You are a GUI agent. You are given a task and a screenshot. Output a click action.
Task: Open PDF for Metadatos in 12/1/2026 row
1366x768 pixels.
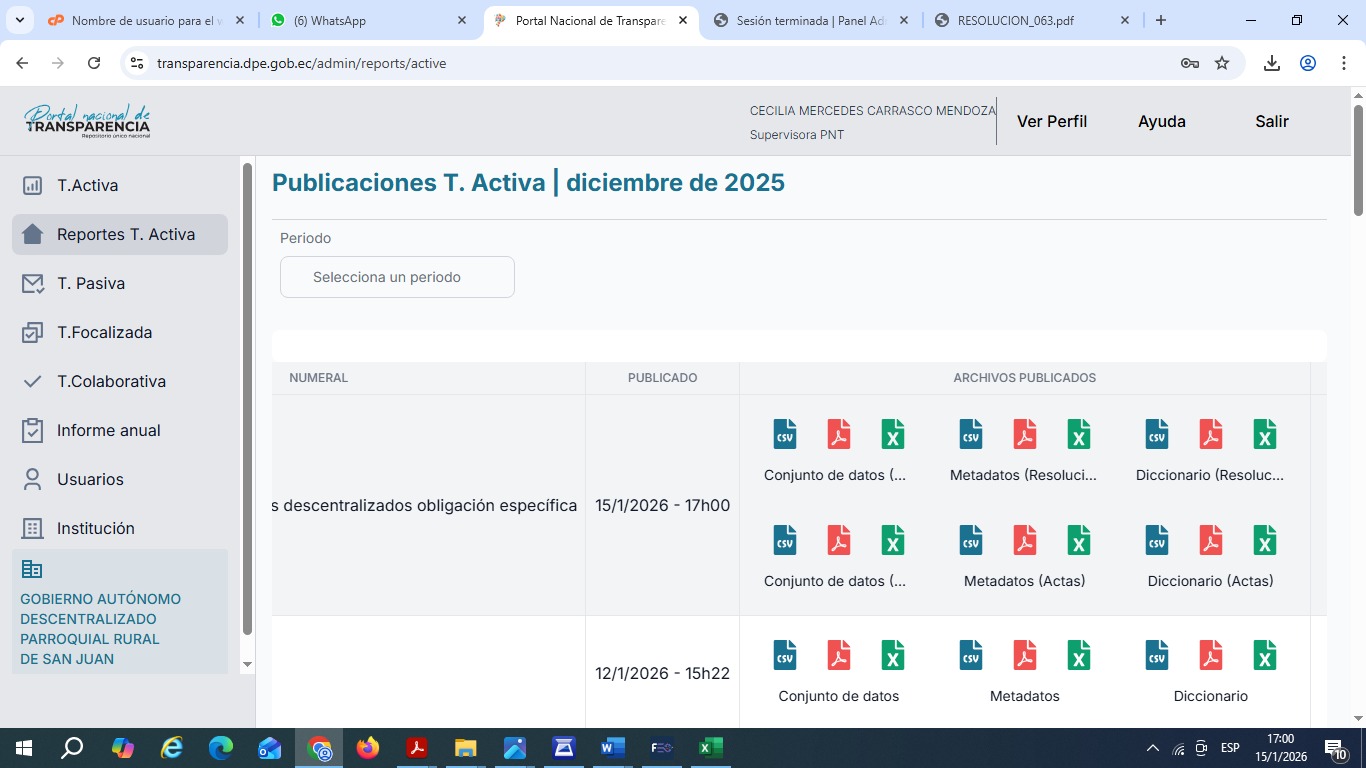[1025, 655]
